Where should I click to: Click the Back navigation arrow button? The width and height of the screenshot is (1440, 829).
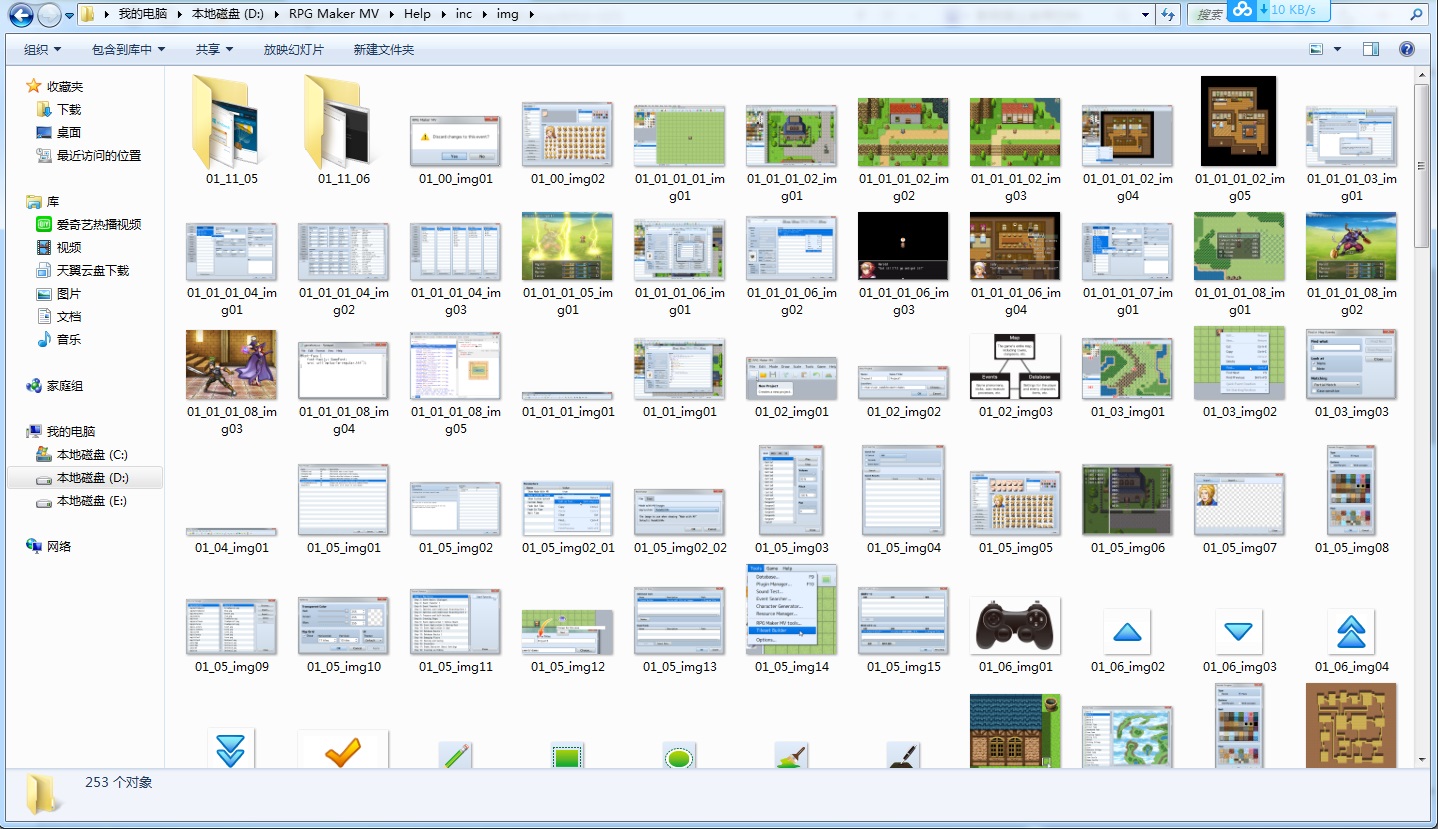point(21,15)
